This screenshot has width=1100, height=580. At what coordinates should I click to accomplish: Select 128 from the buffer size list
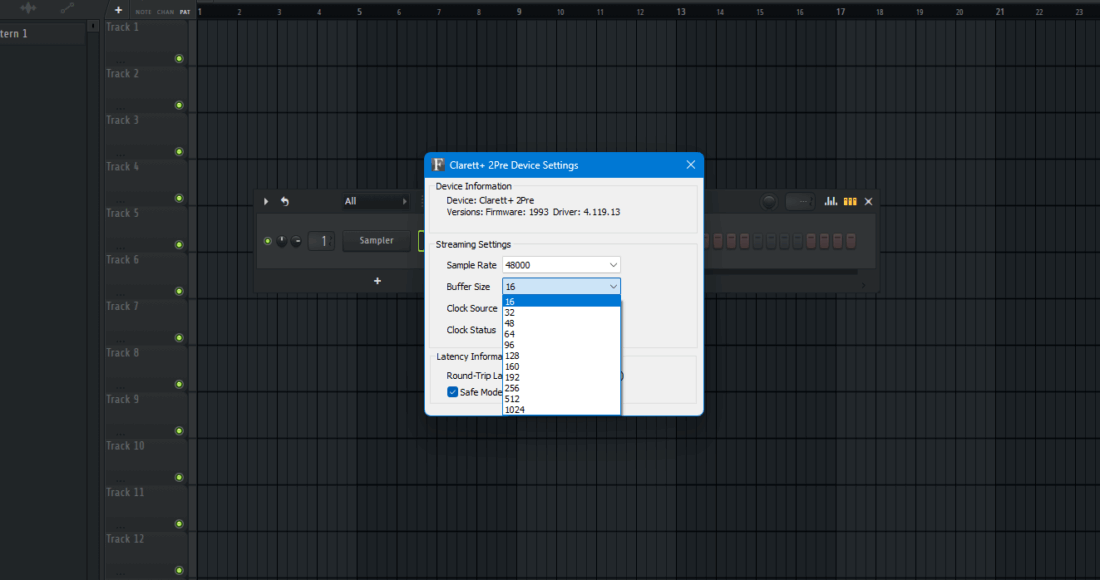pos(513,356)
